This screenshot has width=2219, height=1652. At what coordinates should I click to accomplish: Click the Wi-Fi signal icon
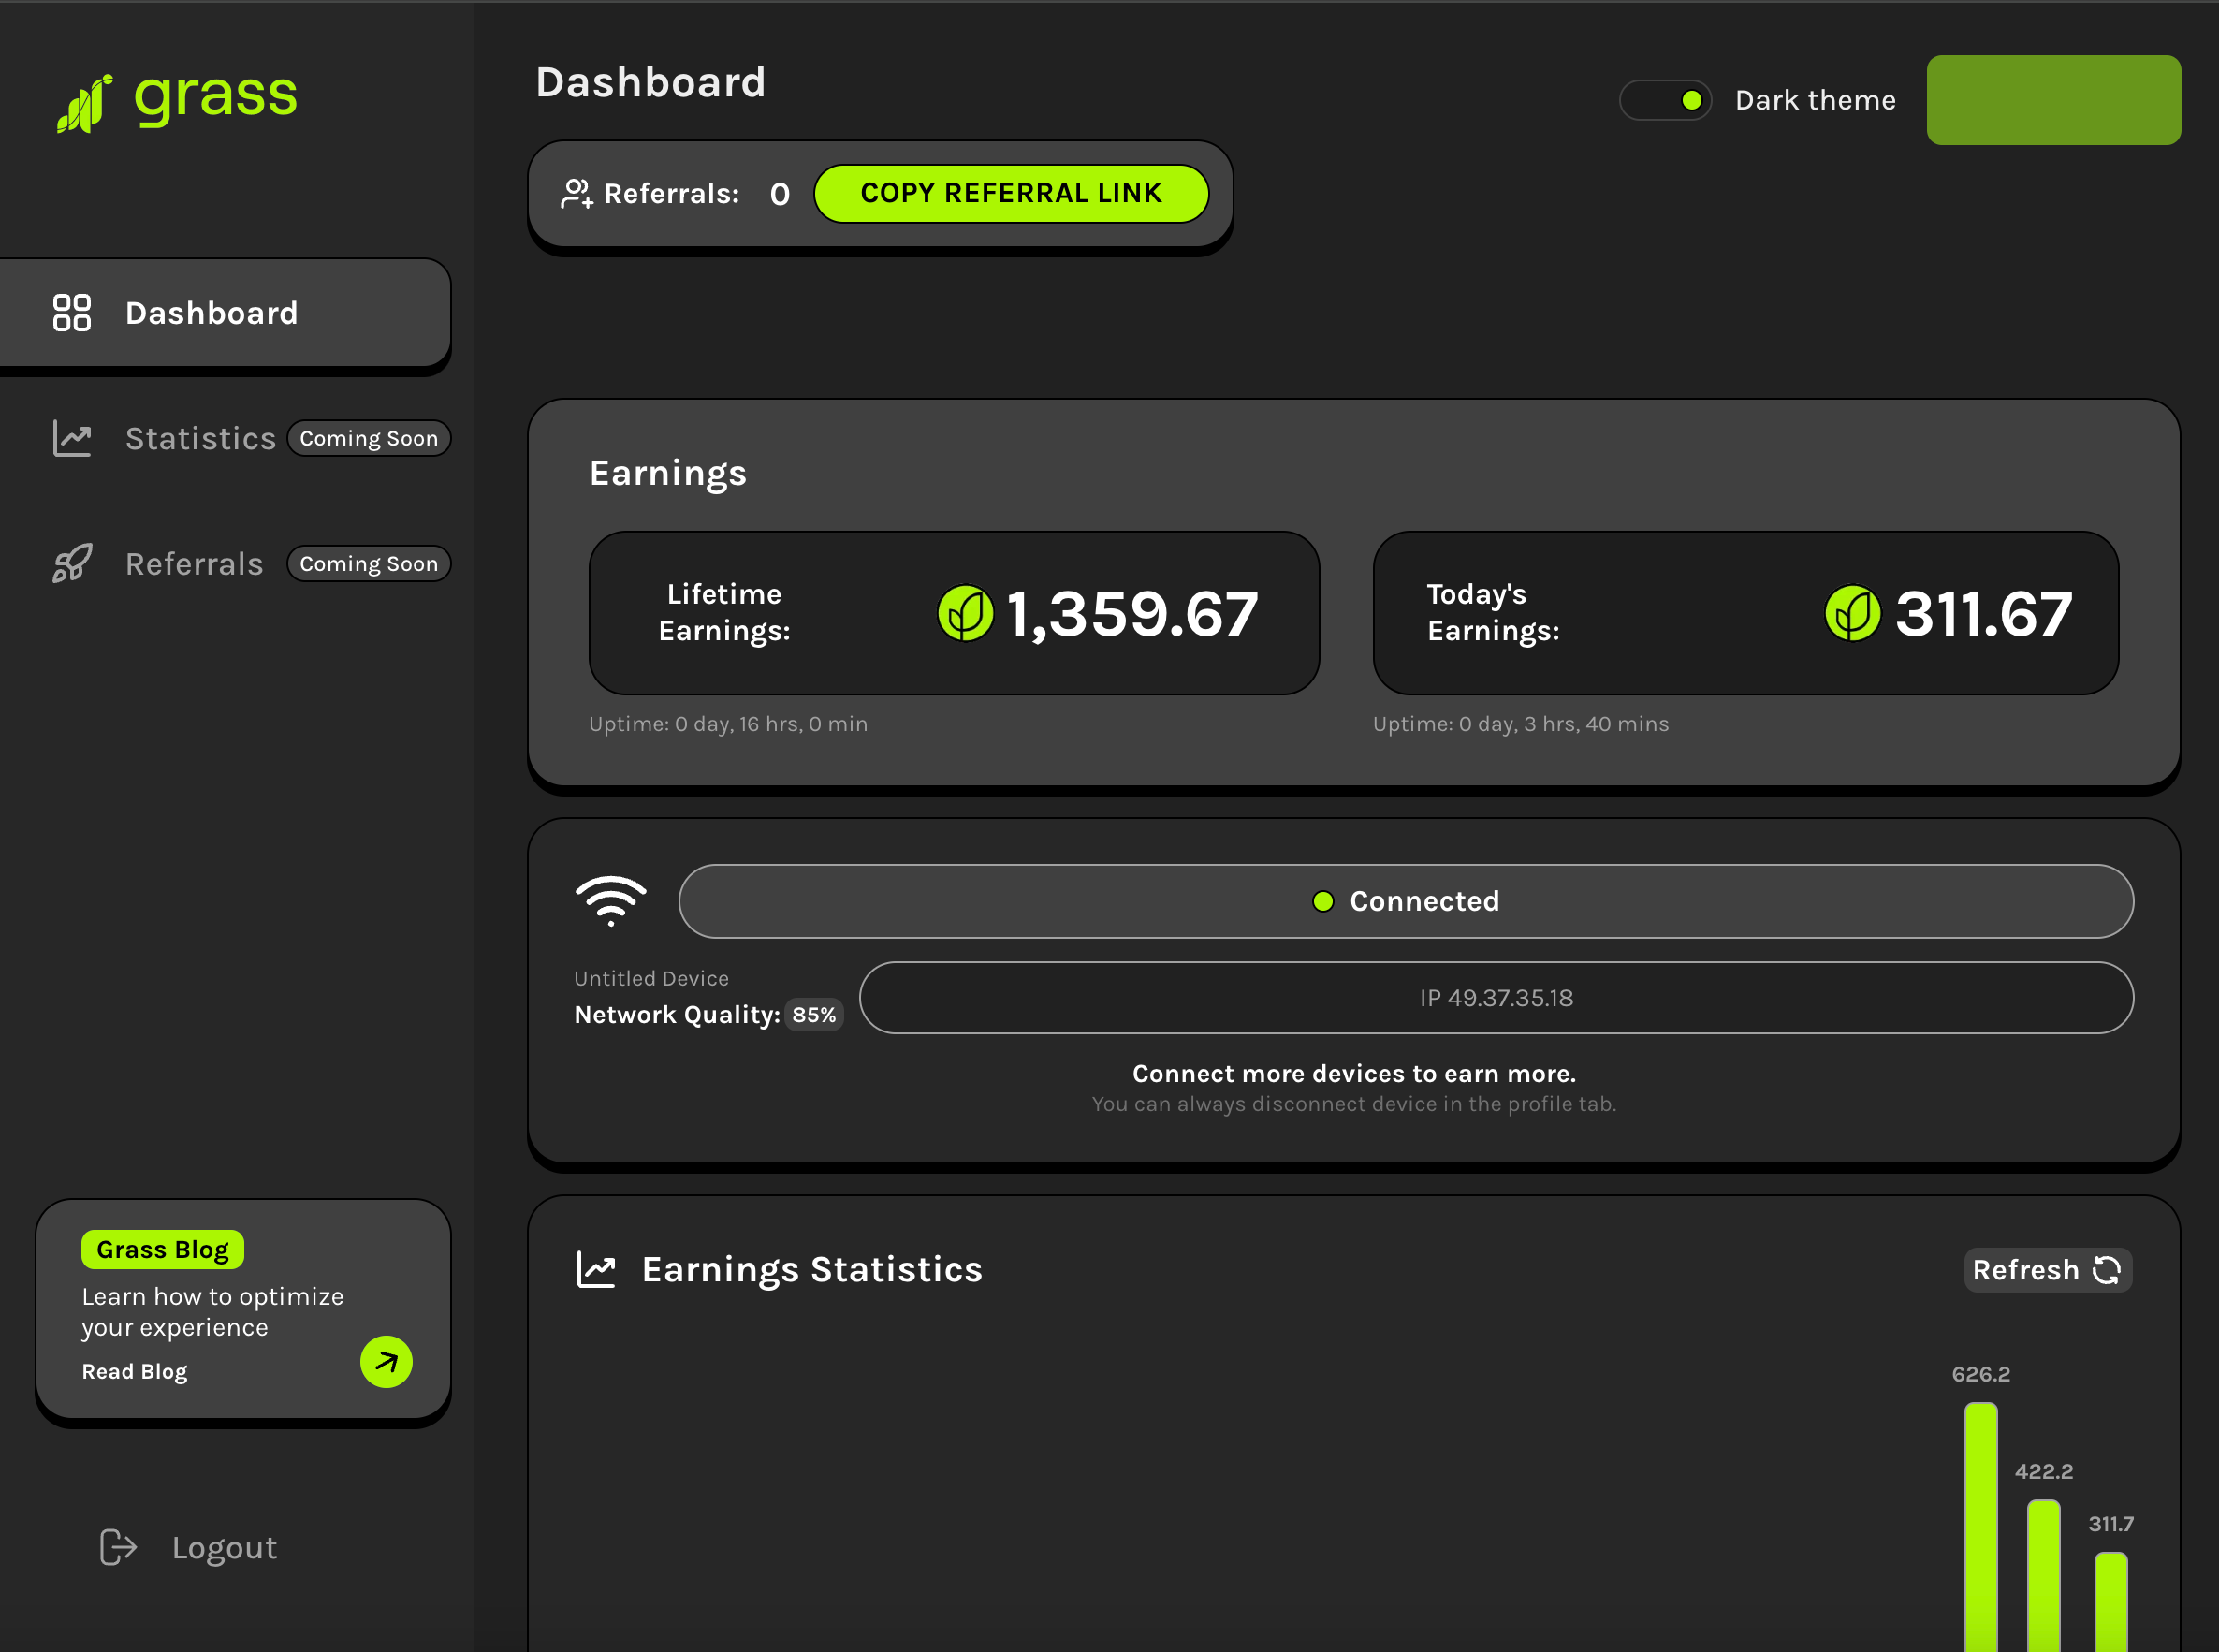pos(611,901)
